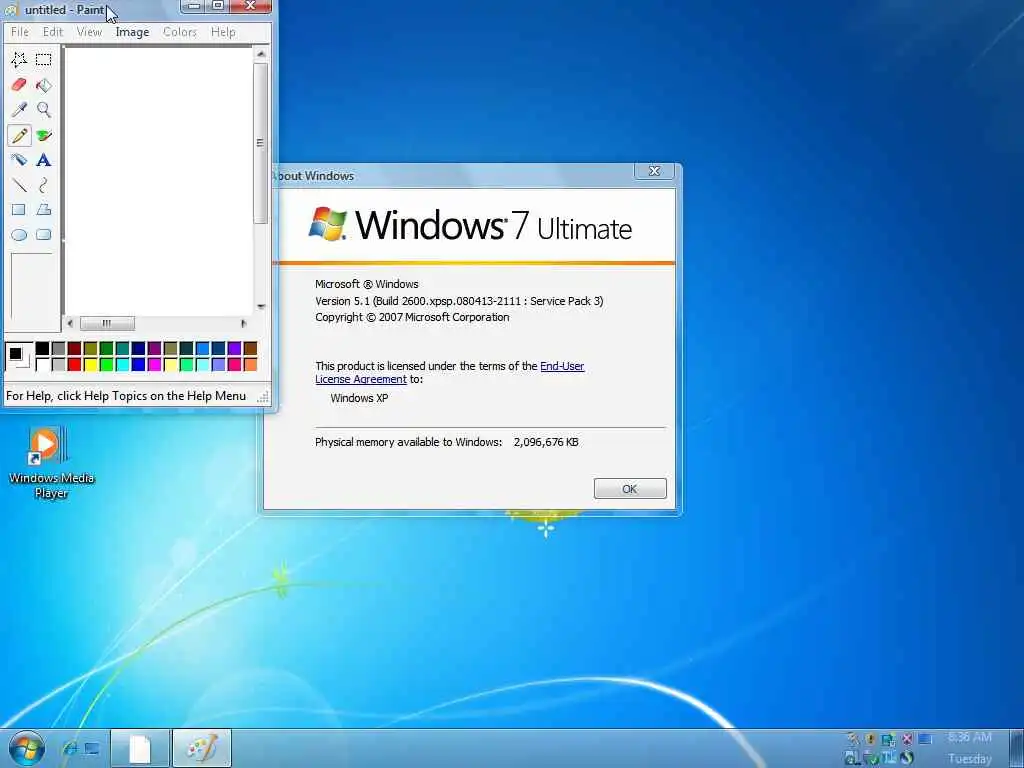The height and width of the screenshot is (768, 1024).
Task: Close the About Windows dialog
Action: point(654,171)
